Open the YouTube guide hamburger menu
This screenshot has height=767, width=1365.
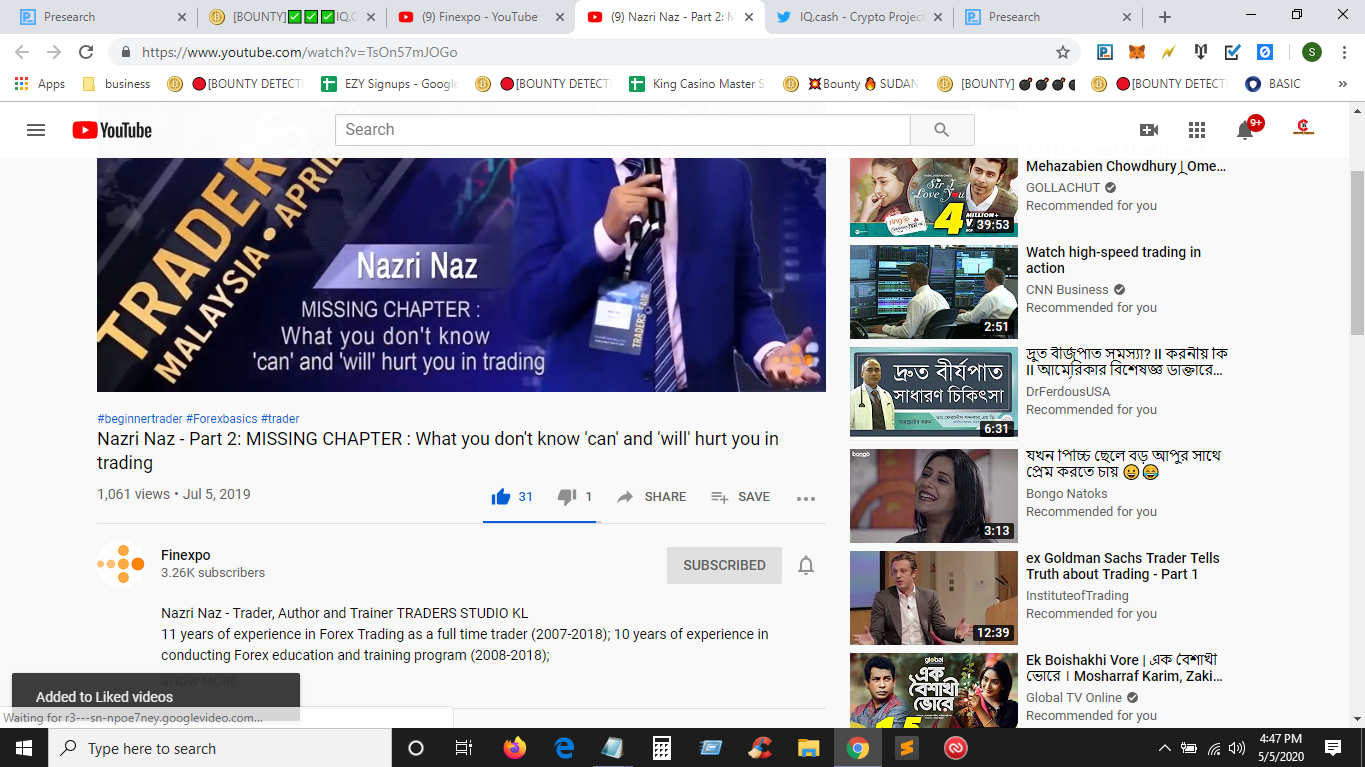[36, 130]
